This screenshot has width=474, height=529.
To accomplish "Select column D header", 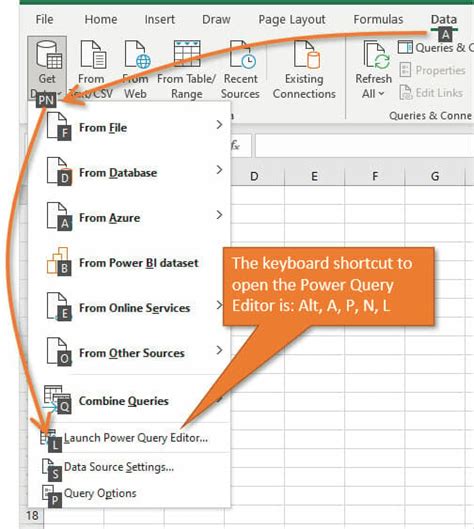I will 254,176.
